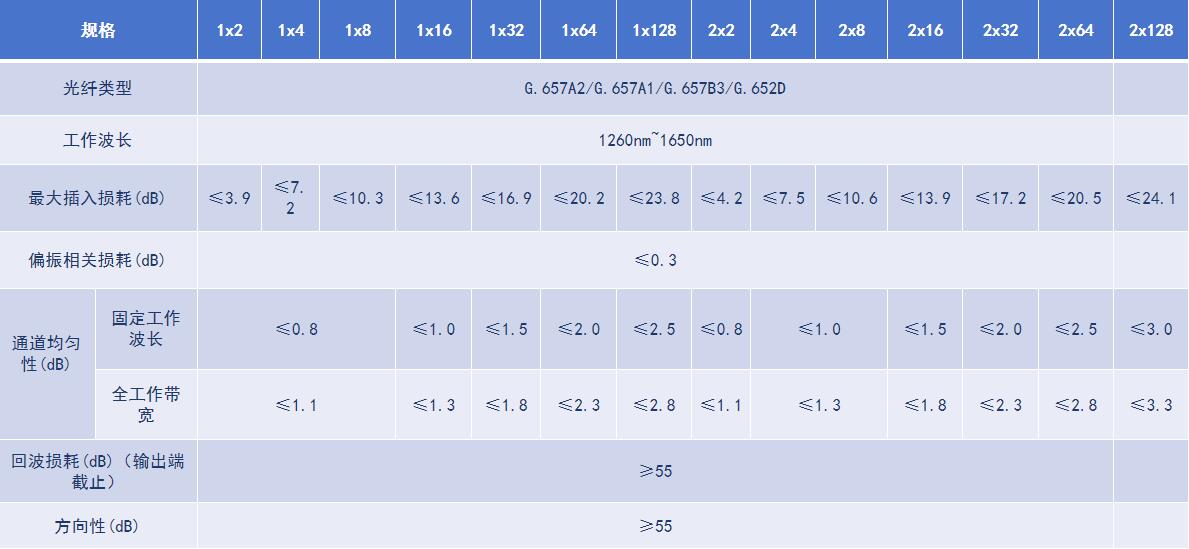Select the 最大插入损耗(dB) row label

pos(98,198)
